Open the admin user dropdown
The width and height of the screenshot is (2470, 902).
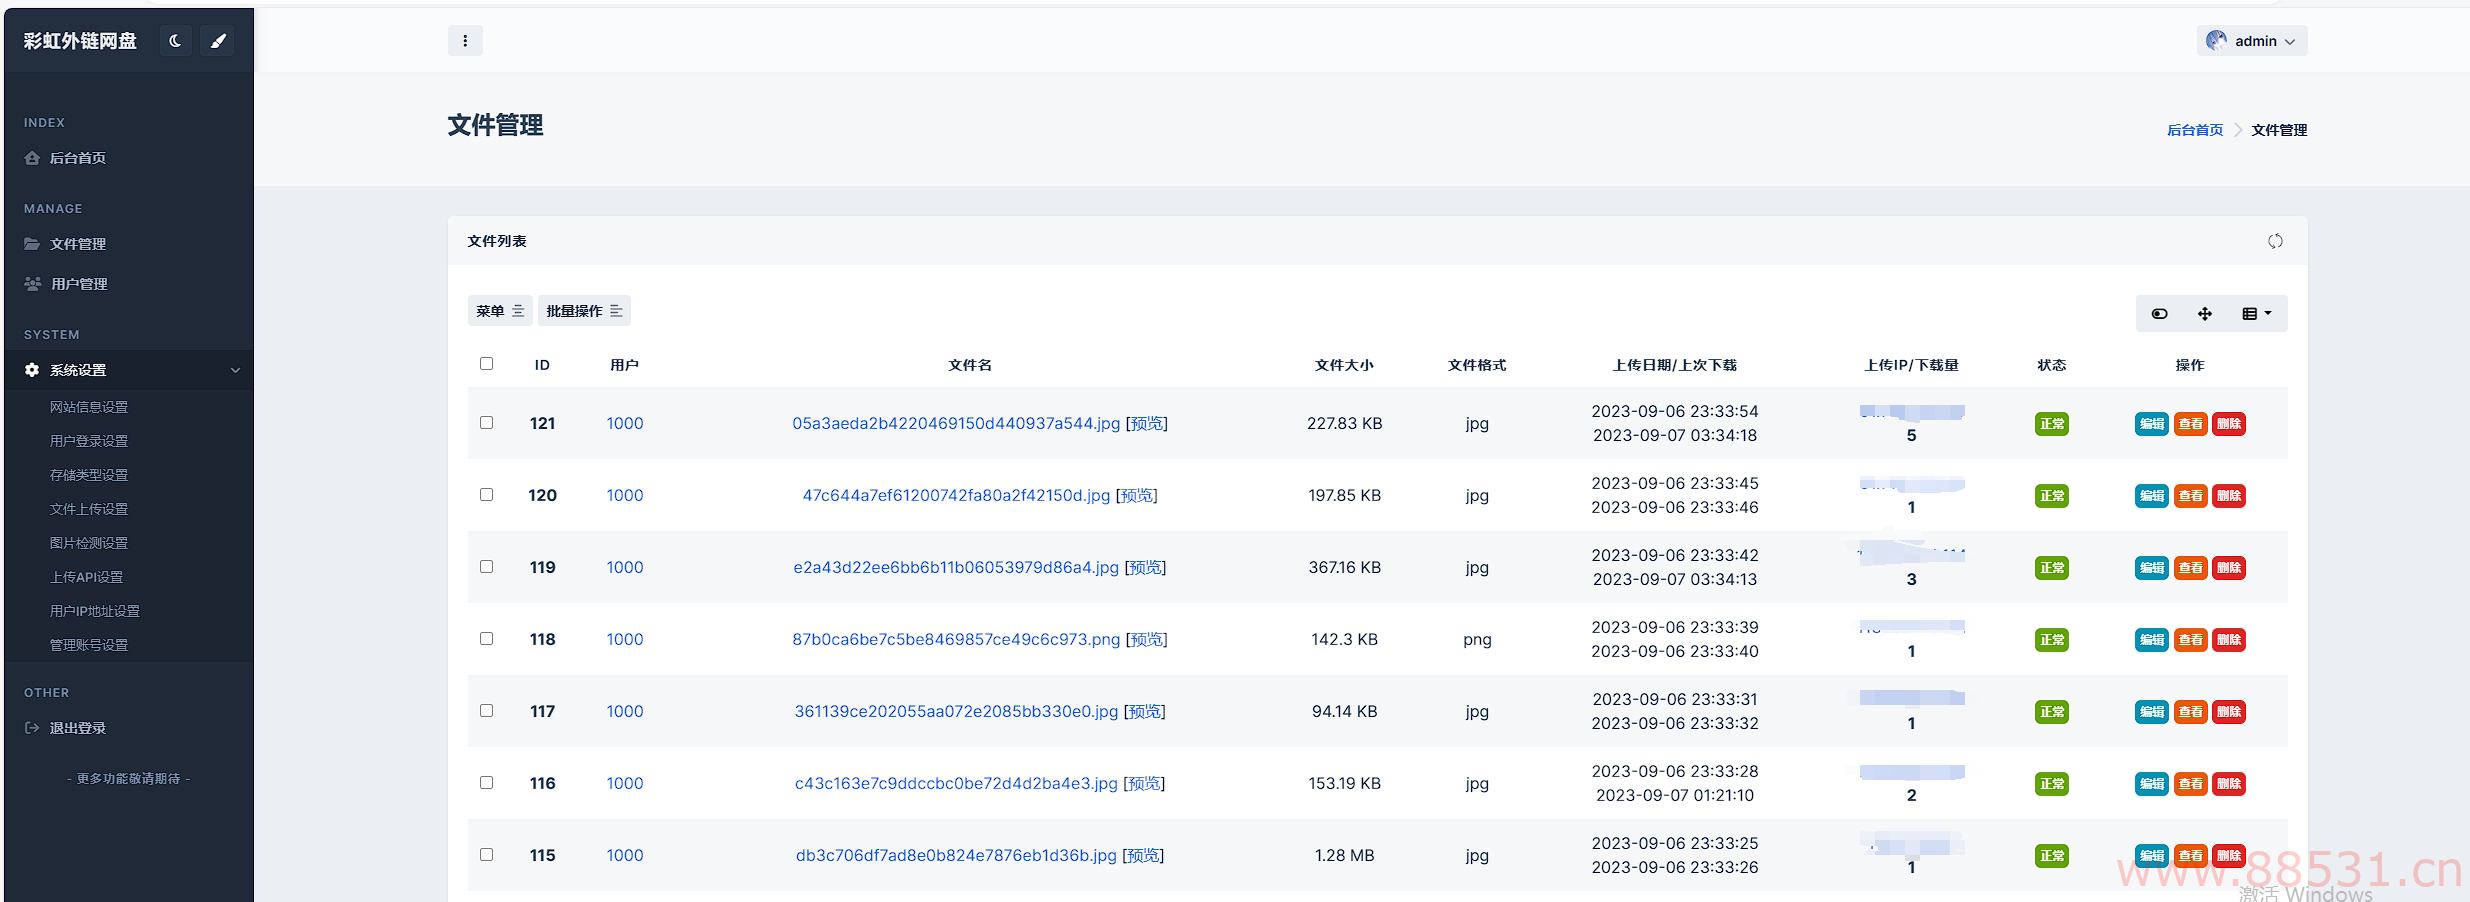click(x=2252, y=41)
